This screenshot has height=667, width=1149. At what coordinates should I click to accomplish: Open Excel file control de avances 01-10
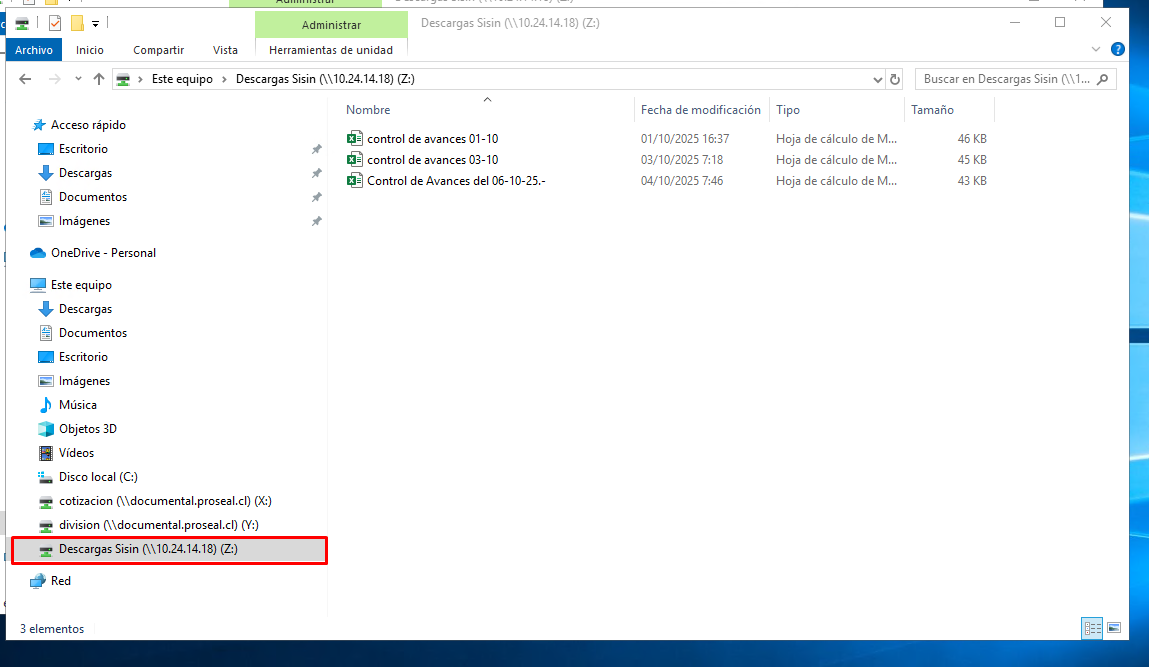432,139
